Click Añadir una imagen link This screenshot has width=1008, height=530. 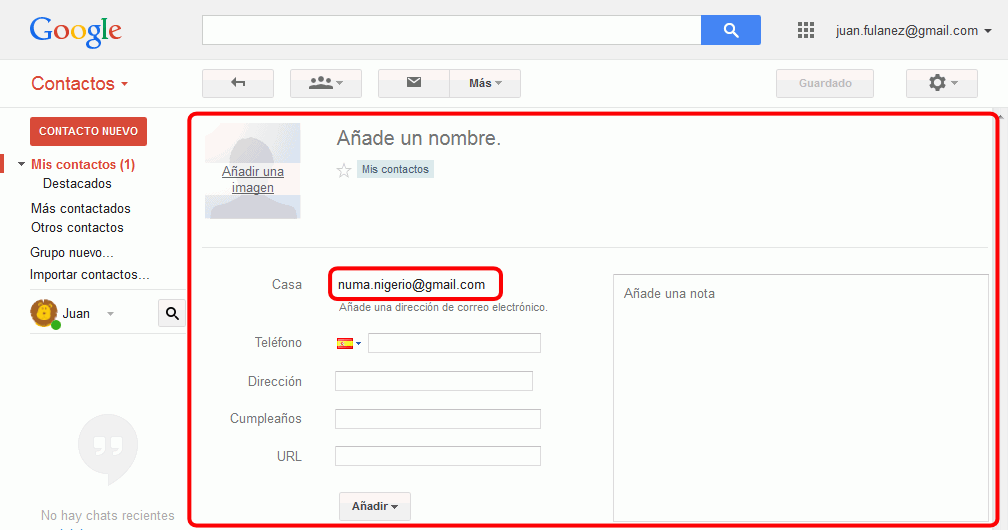(x=253, y=179)
